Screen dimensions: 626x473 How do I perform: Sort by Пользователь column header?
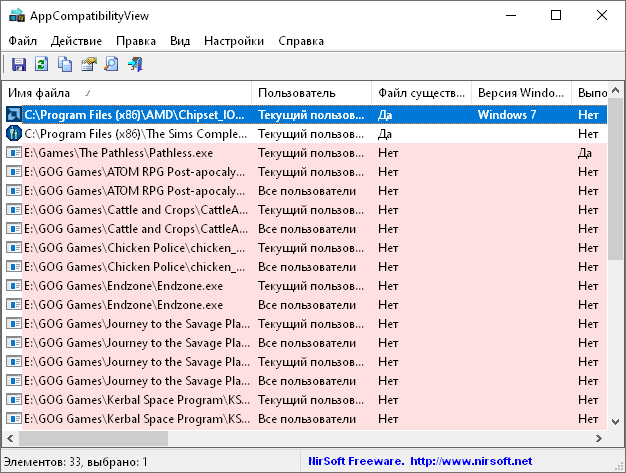coord(310,93)
